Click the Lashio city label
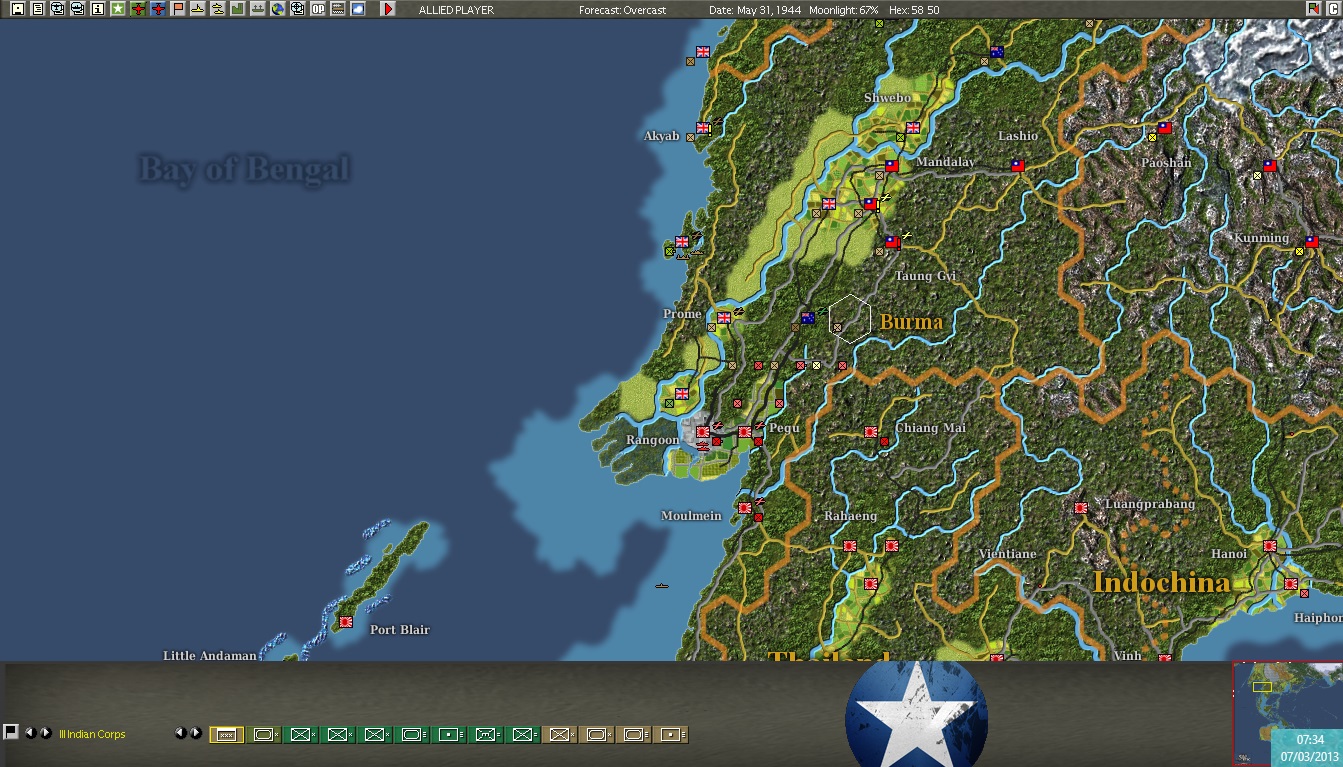The image size is (1343, 767). (1018, 136)
